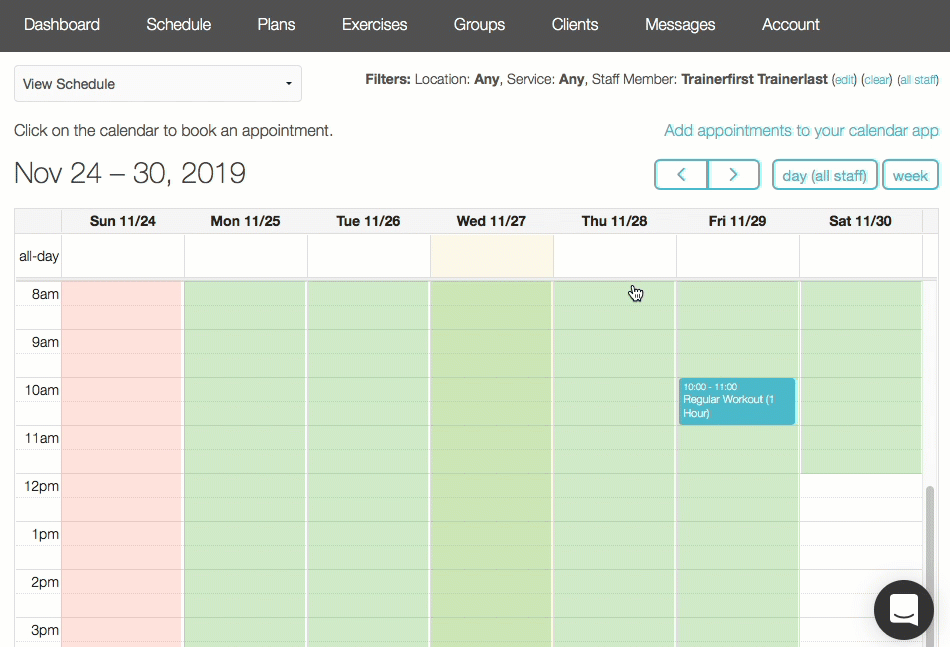The width and height of the screenshot is (950, 647).
Task: Select Wednesday 11/27 at 1pm slot
Action: tap(491, 534)
